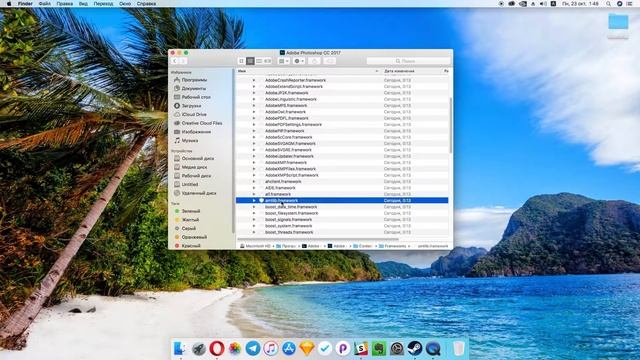The height and width of the screenshot is (360, 640).
Task: Select AdobeXMPScript.framework row
Action: pyautogui.click(x=342, y=175)
